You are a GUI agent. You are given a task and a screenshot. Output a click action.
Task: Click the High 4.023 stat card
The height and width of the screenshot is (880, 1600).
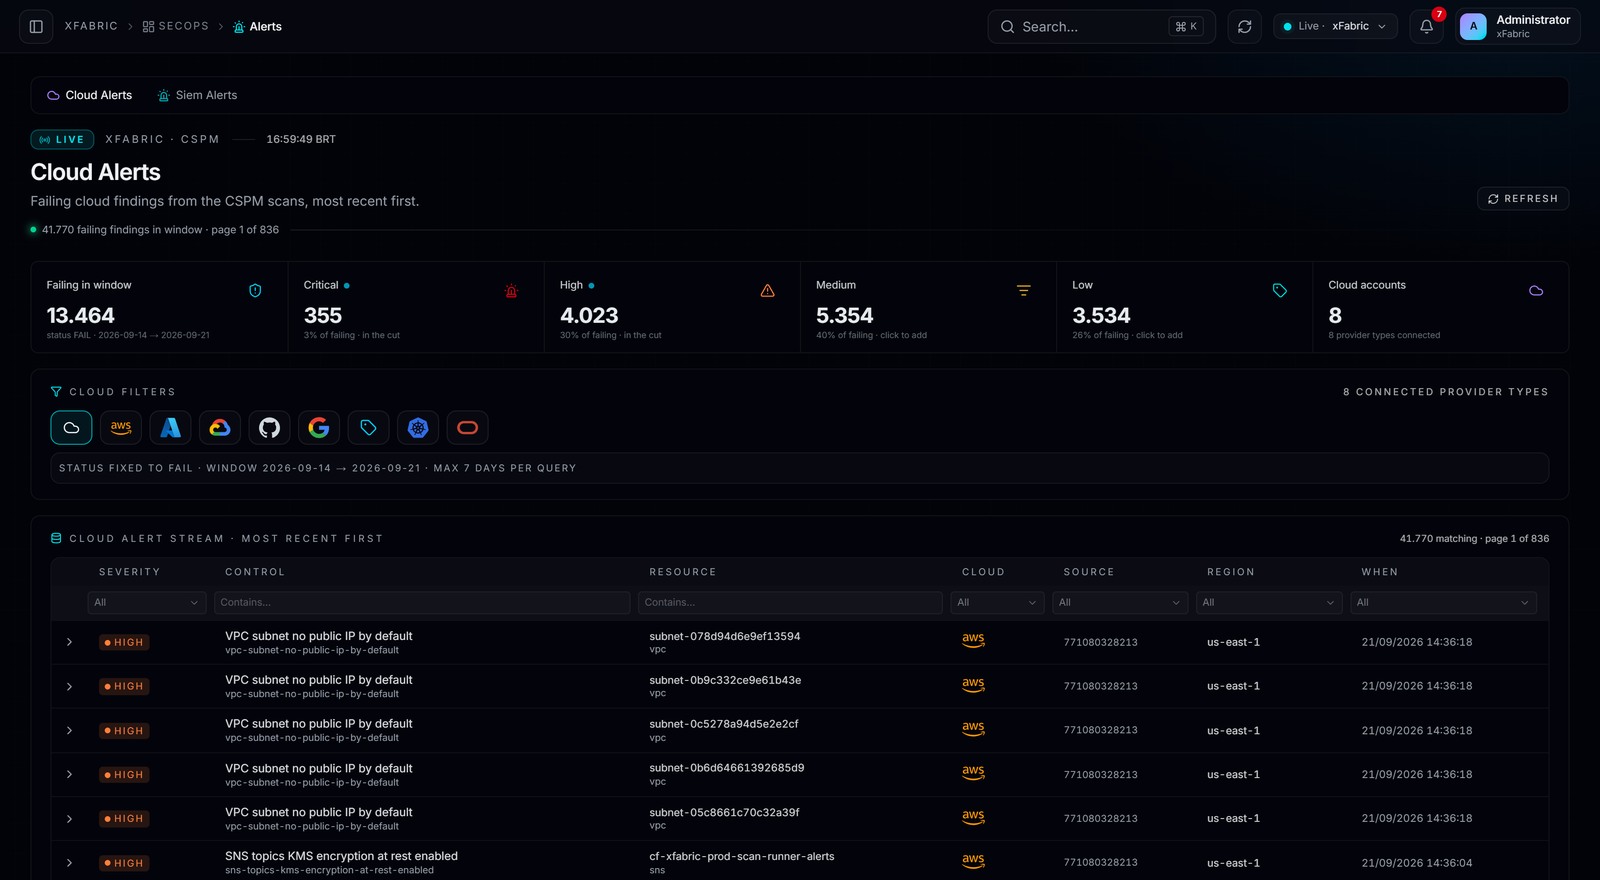point(672,307)
